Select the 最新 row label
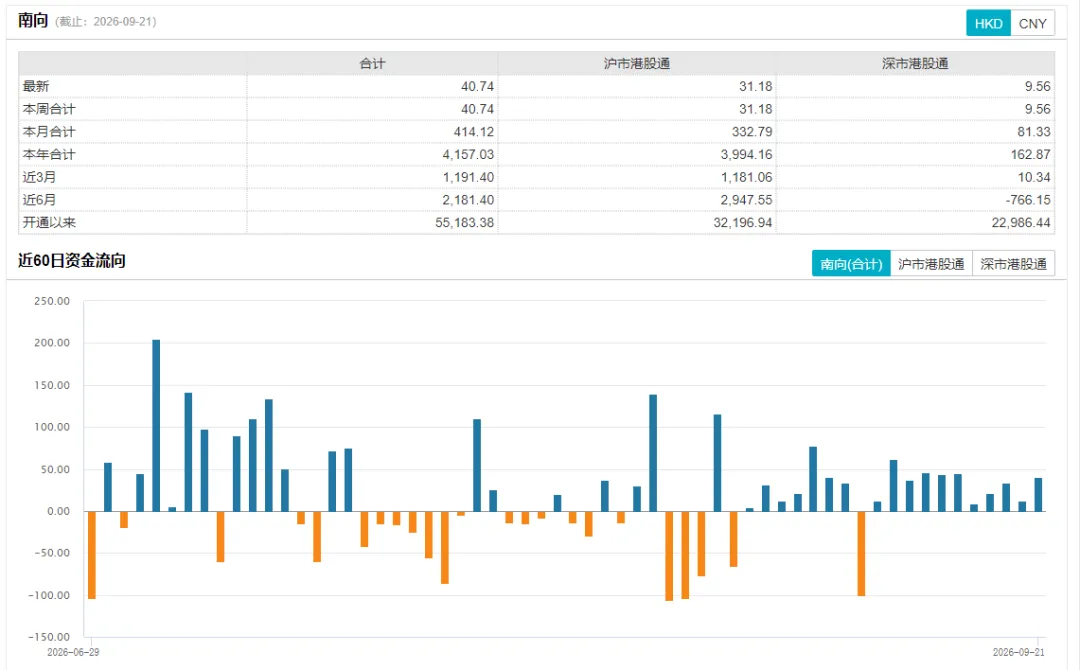 (36, 86)
